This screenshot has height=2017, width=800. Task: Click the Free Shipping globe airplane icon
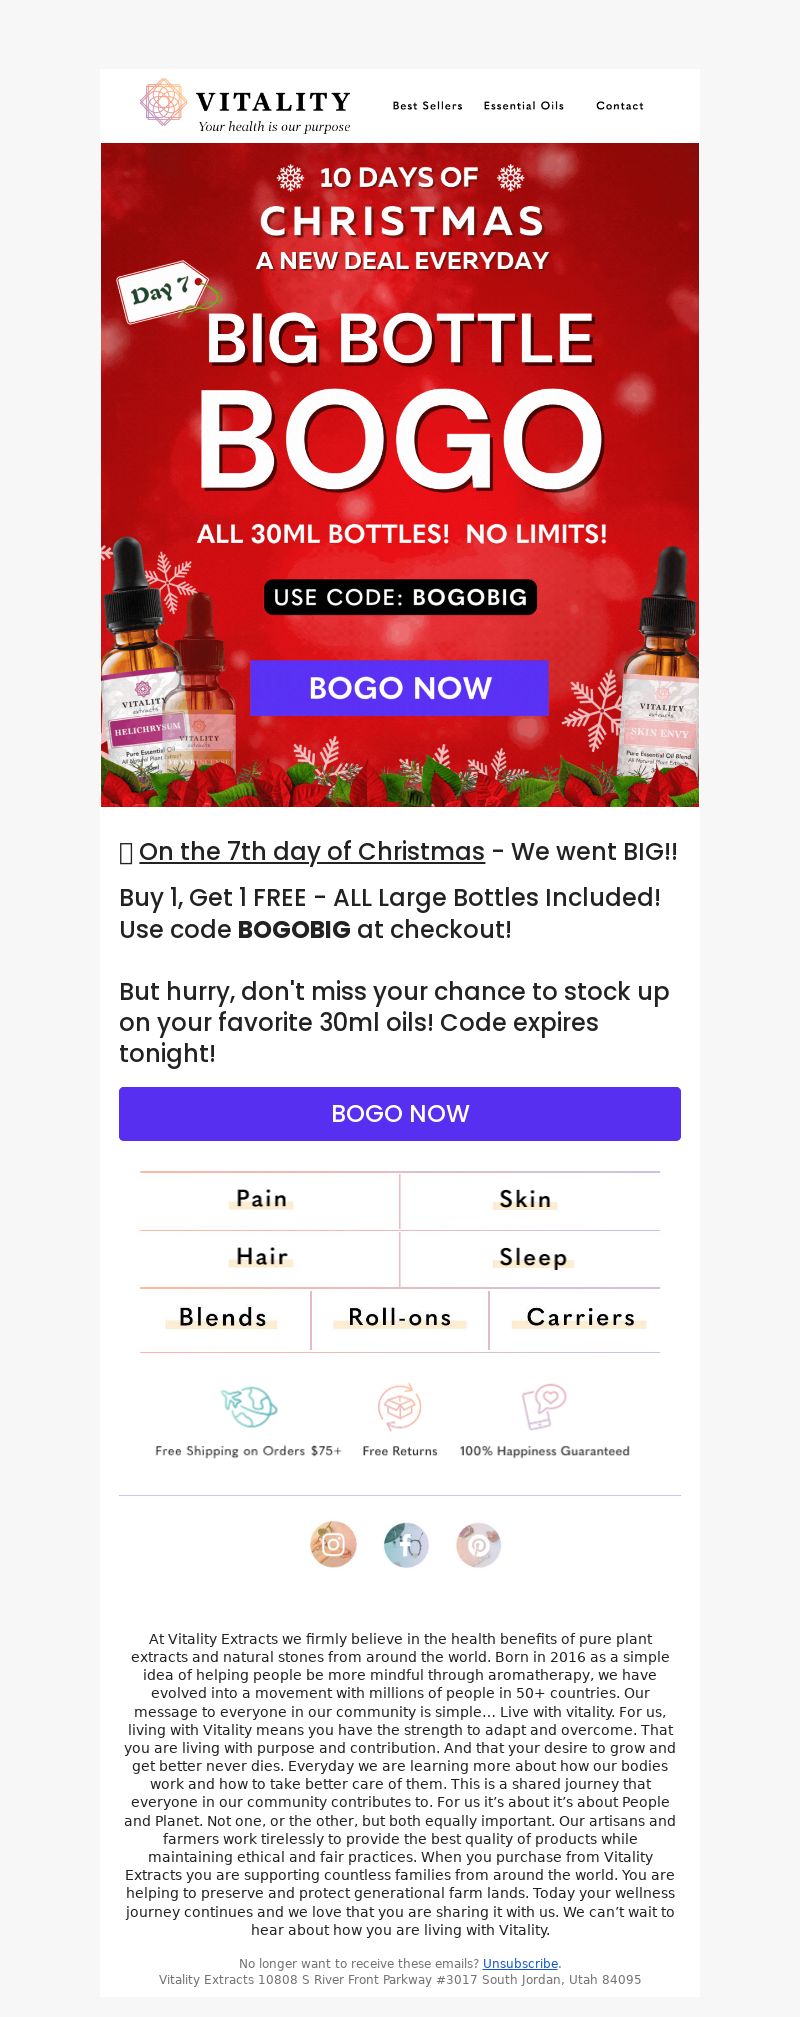249,1408
